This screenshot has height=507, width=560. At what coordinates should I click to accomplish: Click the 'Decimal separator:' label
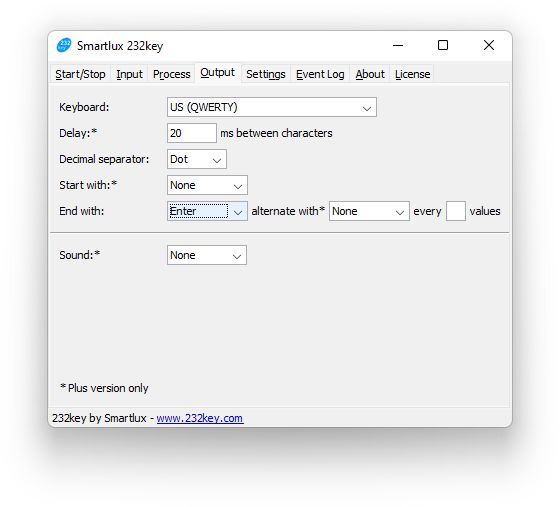click(104, 159)
